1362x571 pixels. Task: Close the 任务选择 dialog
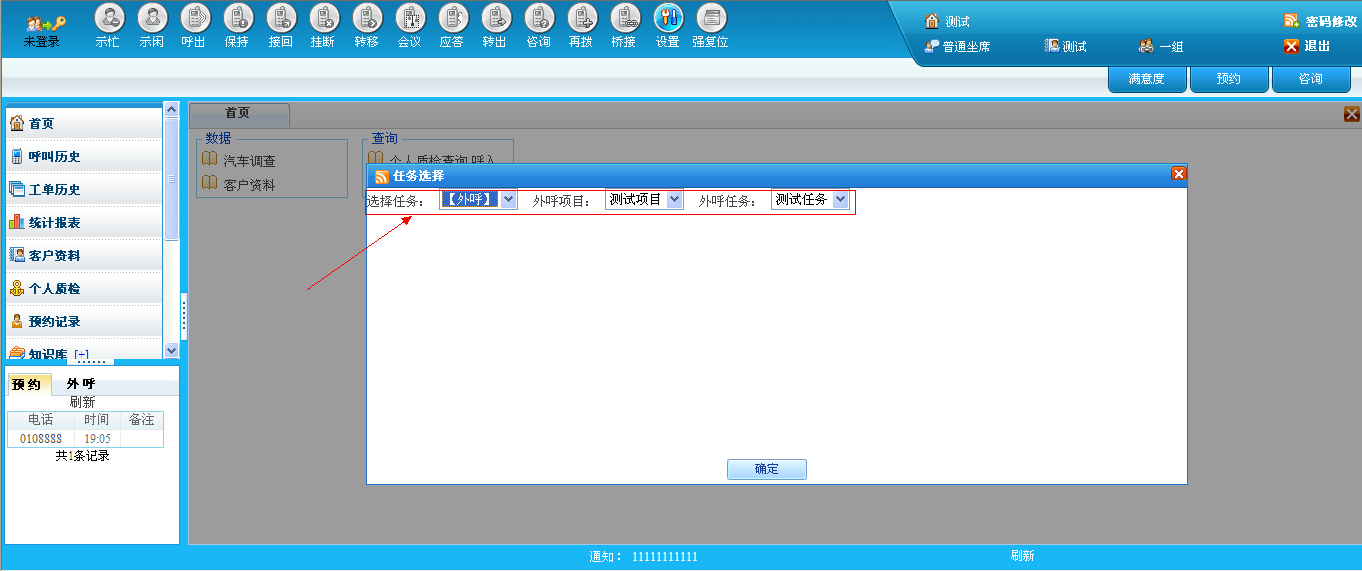click(1178, 174)
